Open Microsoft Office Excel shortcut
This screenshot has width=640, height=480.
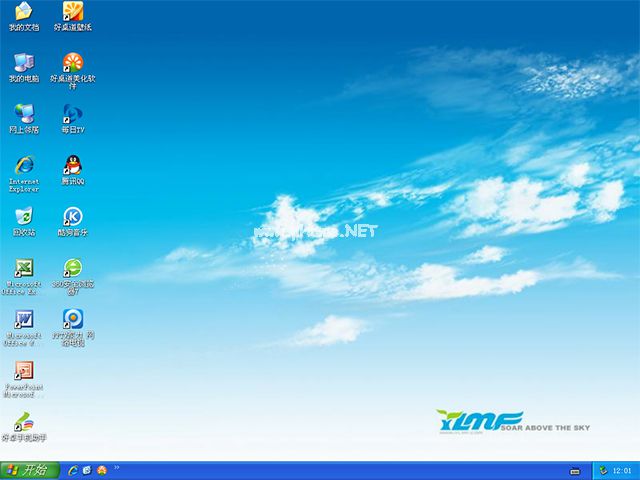click(x=23, y=268)
